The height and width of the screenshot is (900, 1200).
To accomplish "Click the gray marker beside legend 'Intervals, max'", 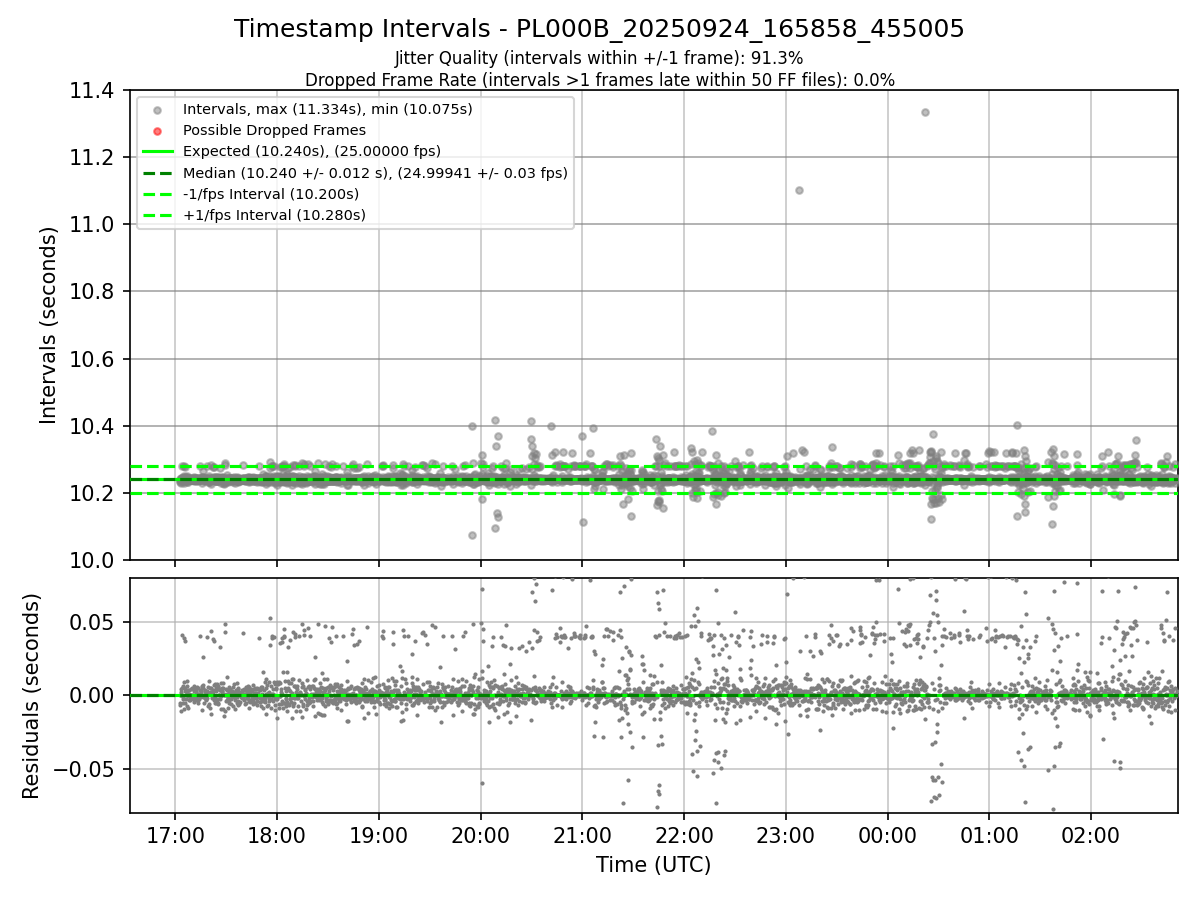I will point(157,109).
